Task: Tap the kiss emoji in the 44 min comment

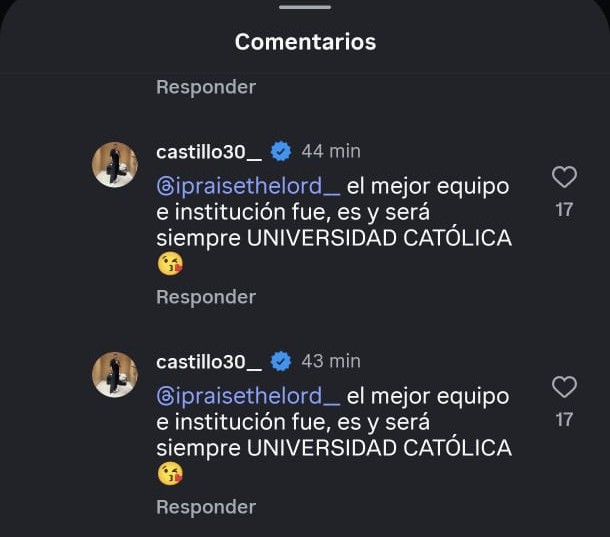Action: pyautogui.click(x=171, y=265)
